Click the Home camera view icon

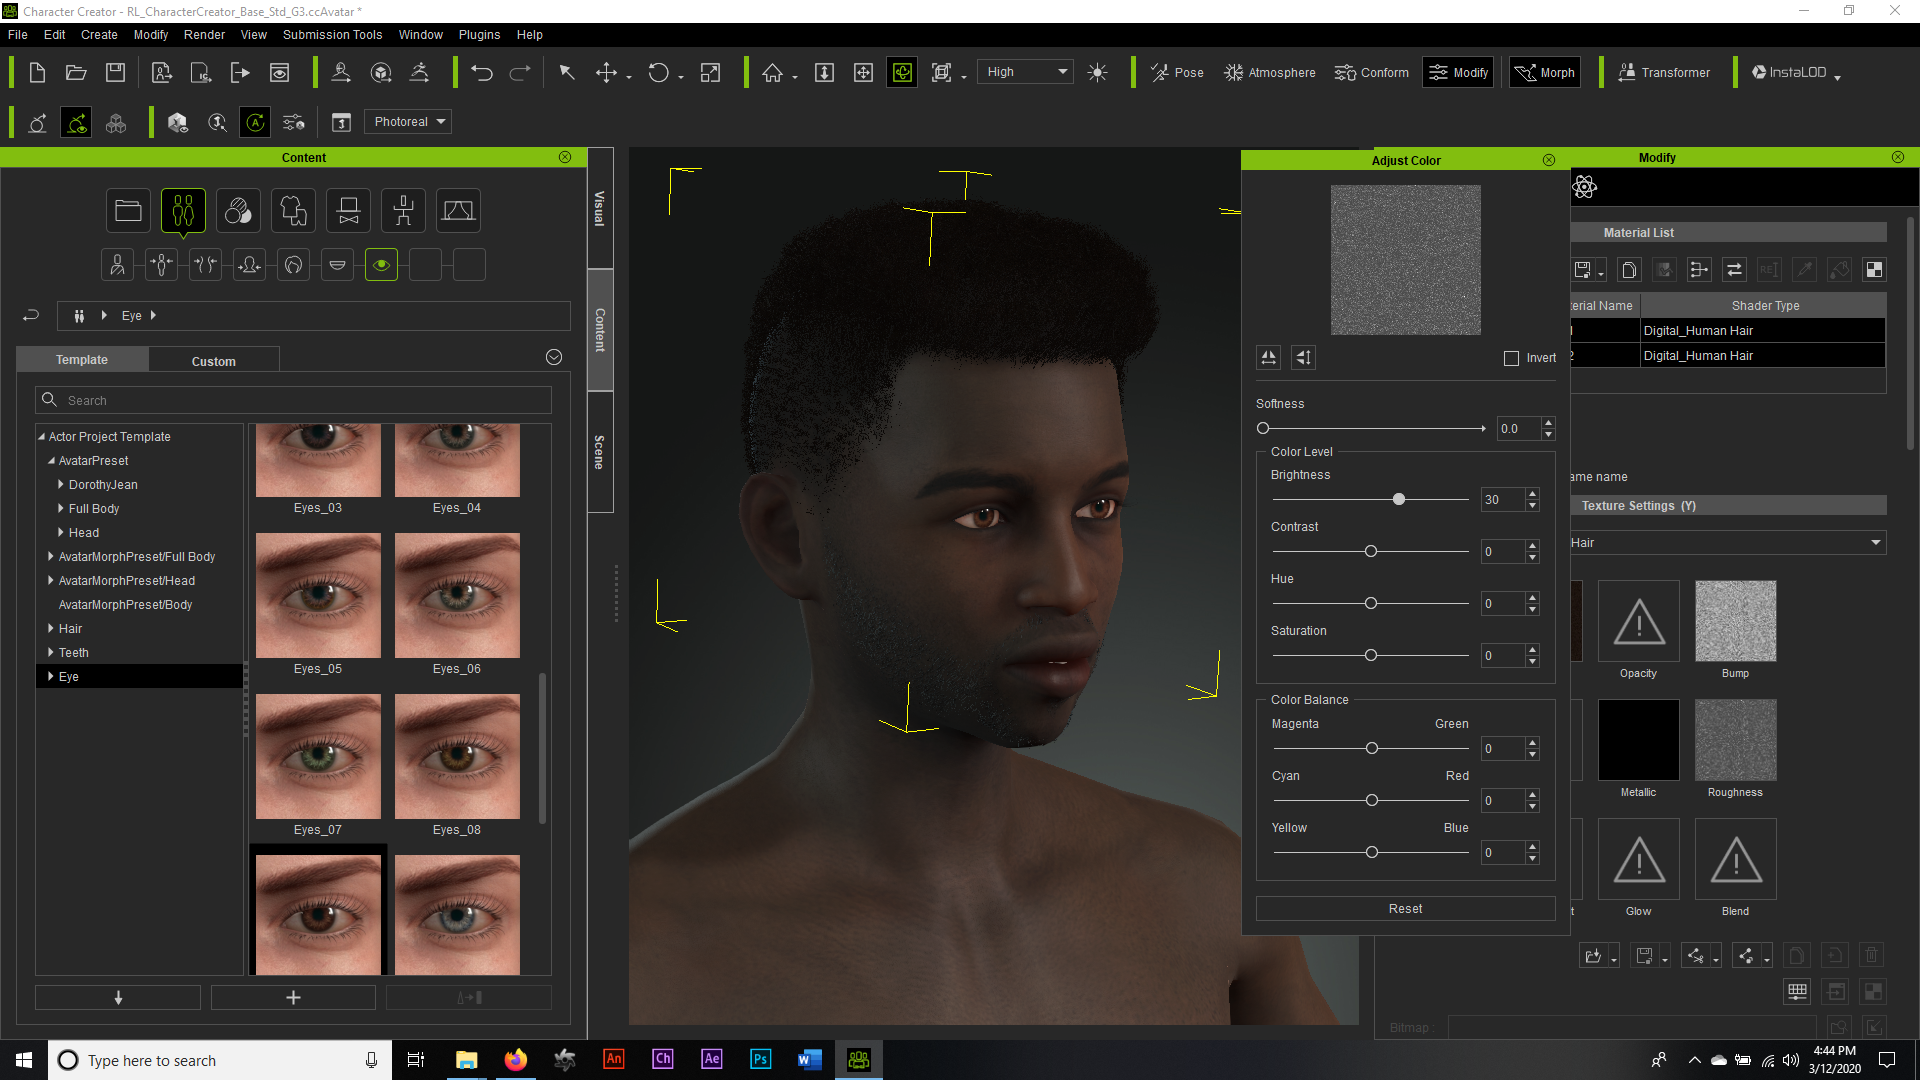tap(772, 72)
